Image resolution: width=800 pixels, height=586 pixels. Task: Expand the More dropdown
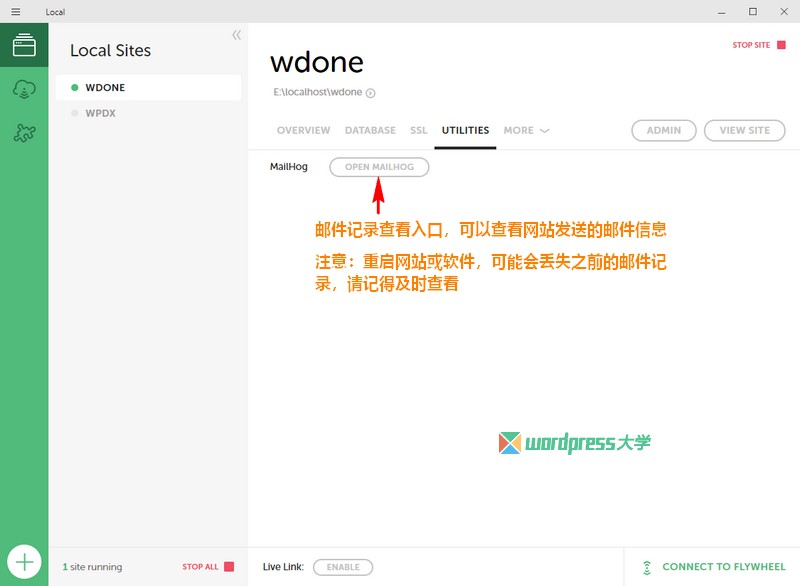tap(526, 131)
